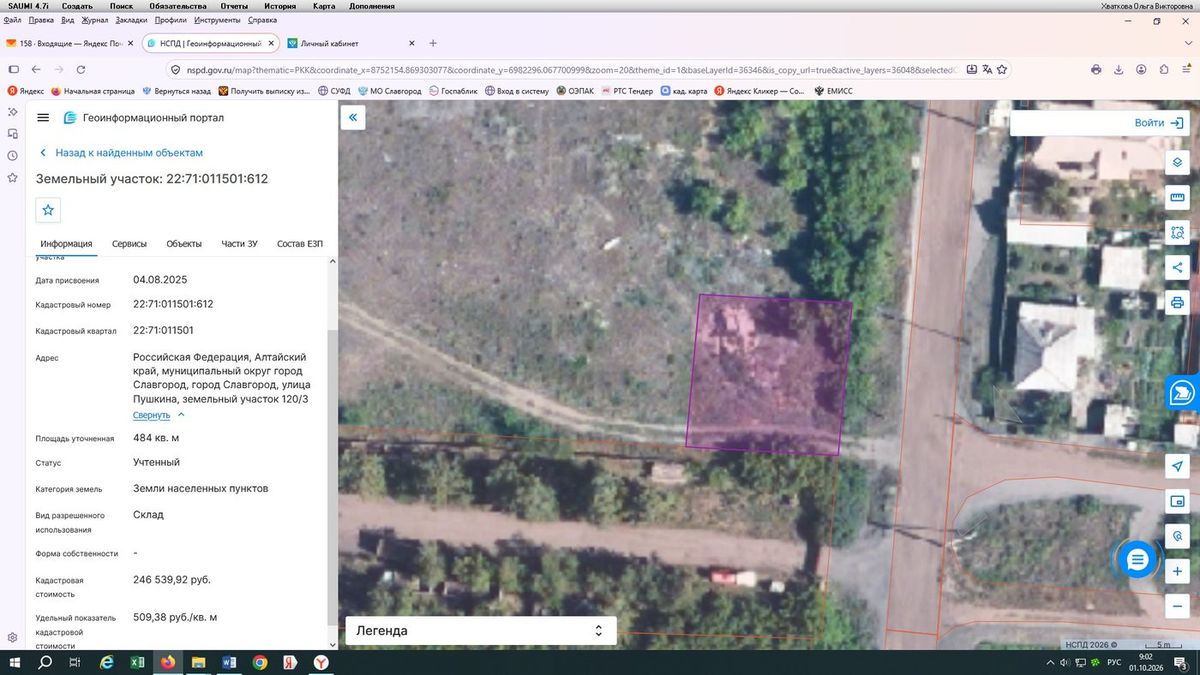Open the map layers panel
This screenshot has width=1200, height=675.
tap(1177, 163)
